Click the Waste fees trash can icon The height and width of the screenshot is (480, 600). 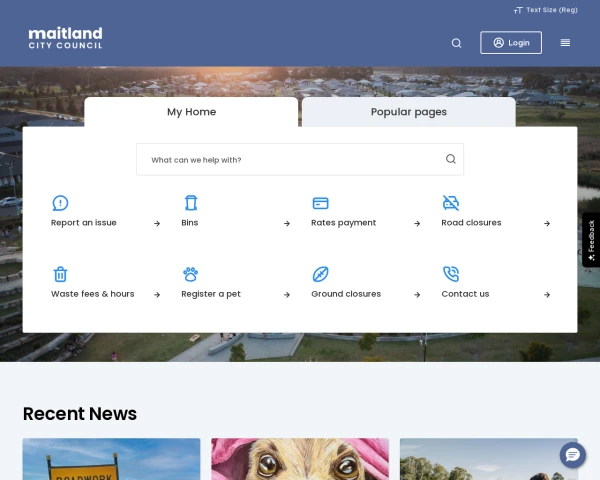click(60, 274)
